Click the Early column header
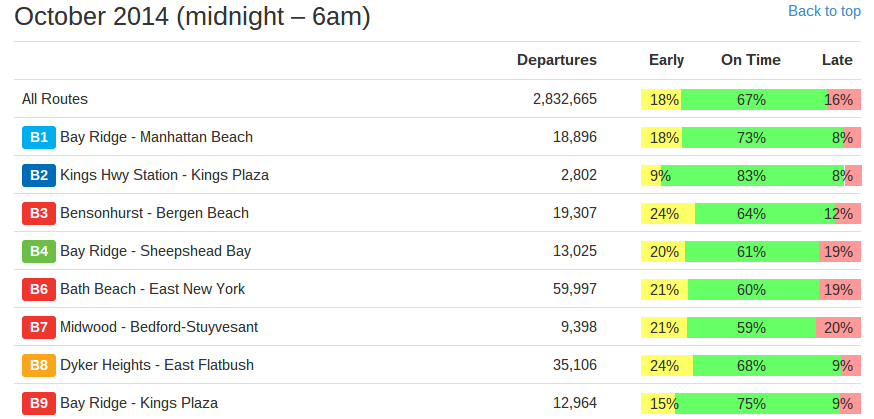The image size is (874, 419). click(x=667, y=60)
